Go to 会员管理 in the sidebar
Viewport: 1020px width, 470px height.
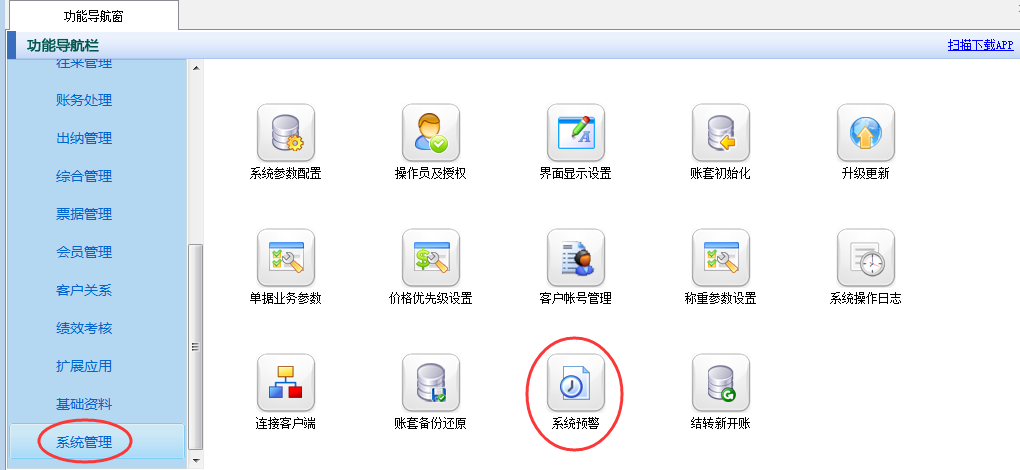84,252
